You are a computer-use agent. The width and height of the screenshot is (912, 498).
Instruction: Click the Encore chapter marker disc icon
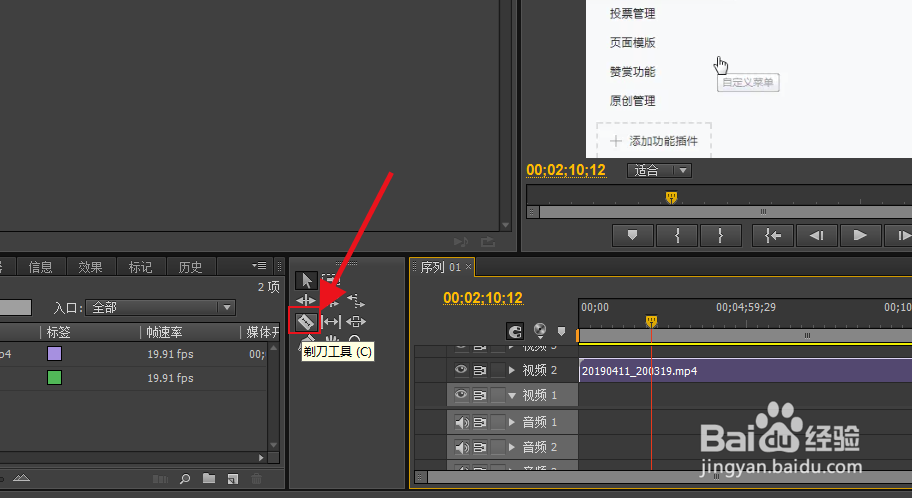tap(540, 330)
